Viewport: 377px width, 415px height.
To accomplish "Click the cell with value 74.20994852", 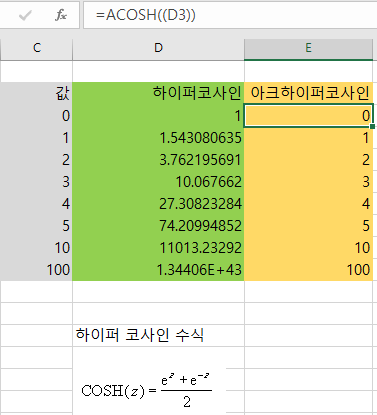I will pos(158,226).
